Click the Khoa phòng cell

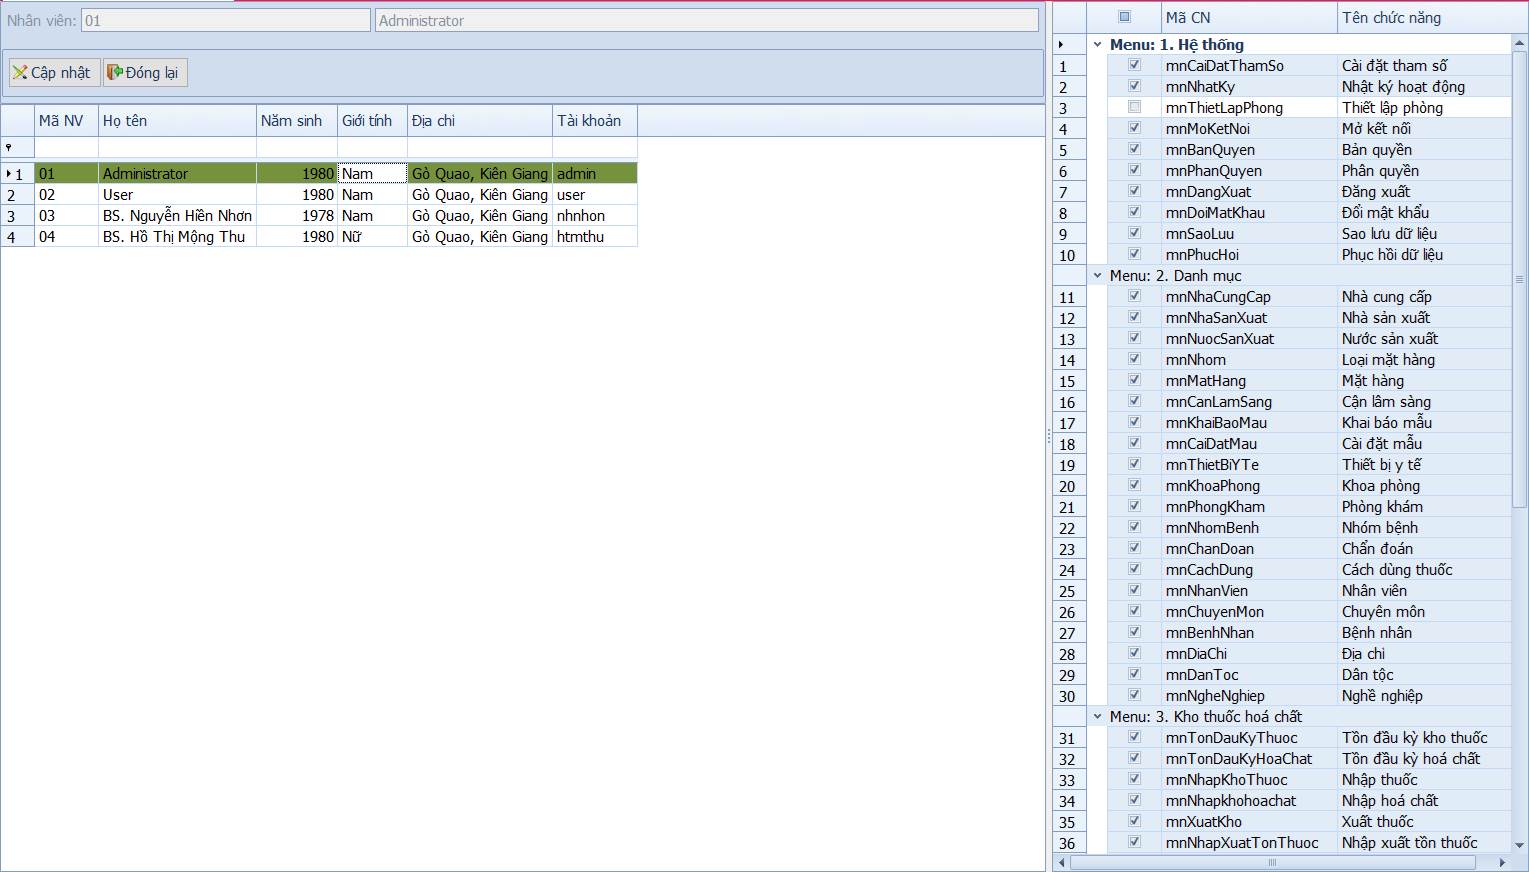pos(1424,485)
